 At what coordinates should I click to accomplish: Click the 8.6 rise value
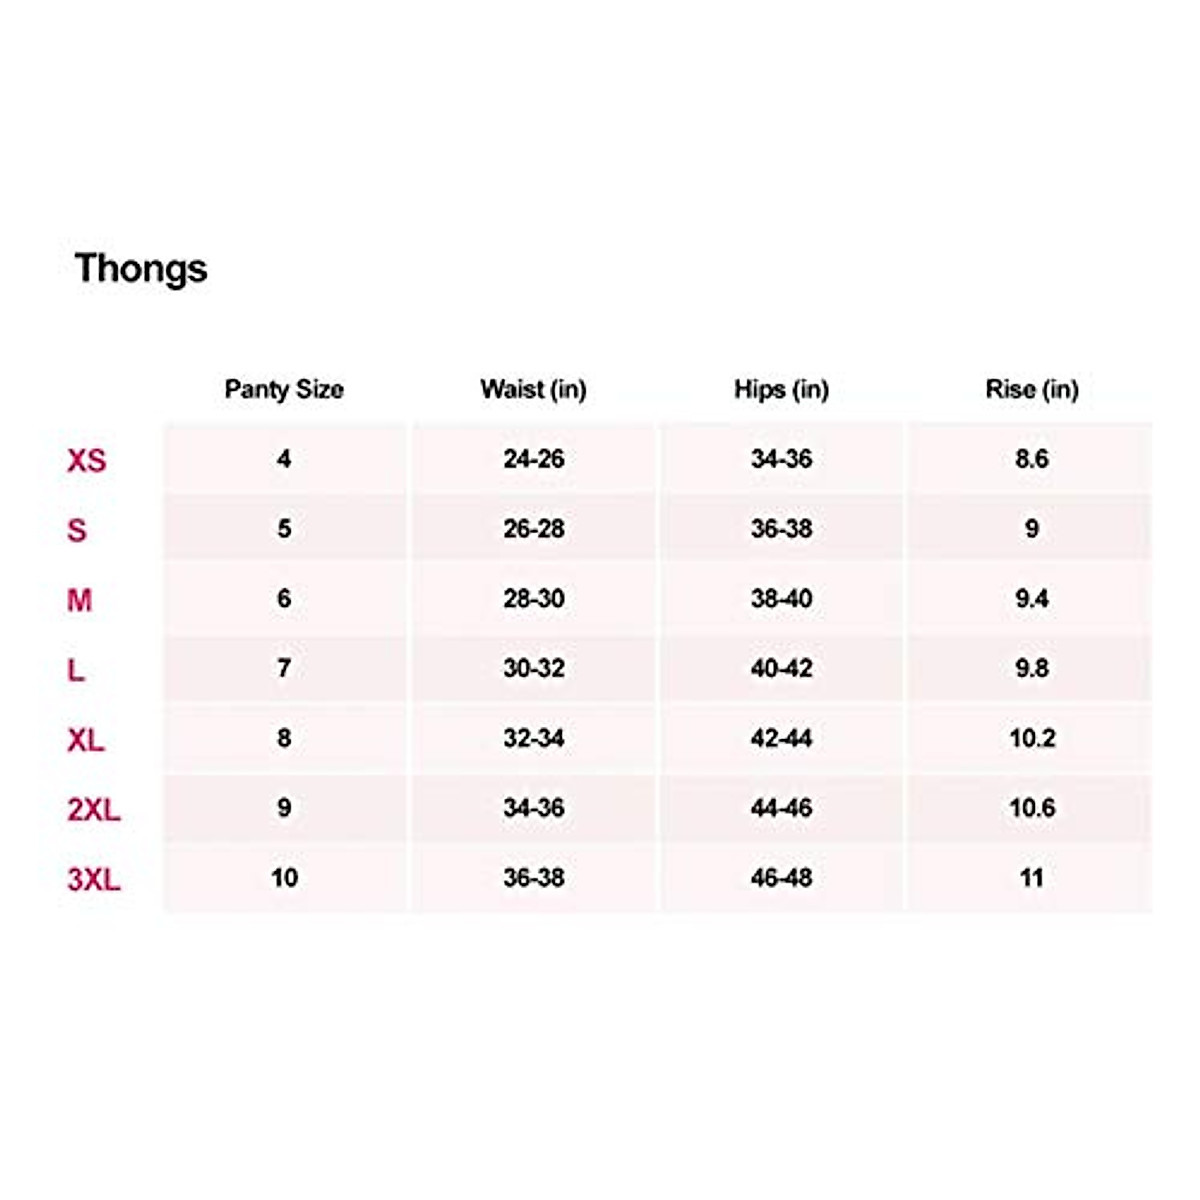pyautogui.click(x=1031, y=459)
